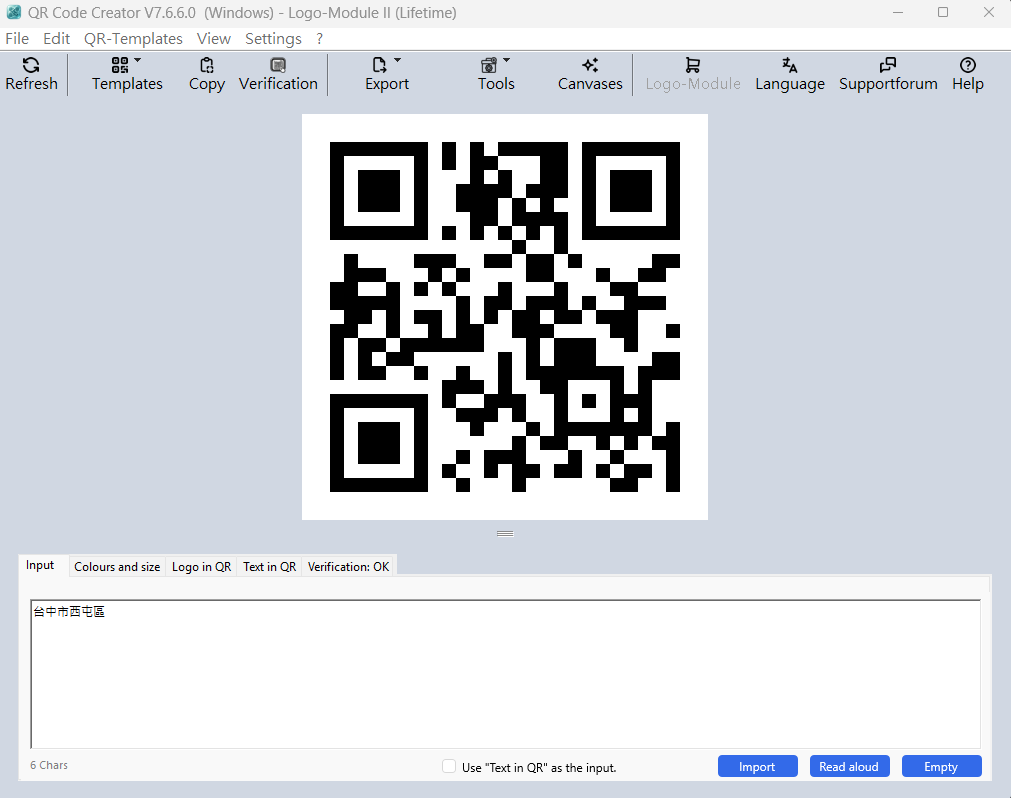
Task: Close the QR Code Creator window
Action: [x=988, y=12]
